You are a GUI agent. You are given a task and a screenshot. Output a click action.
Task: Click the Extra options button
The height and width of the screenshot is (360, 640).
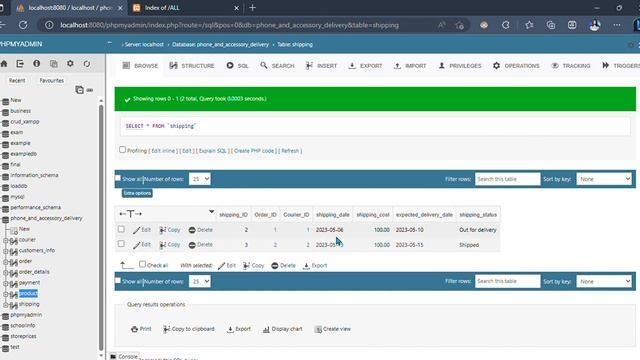pos(137,193)
